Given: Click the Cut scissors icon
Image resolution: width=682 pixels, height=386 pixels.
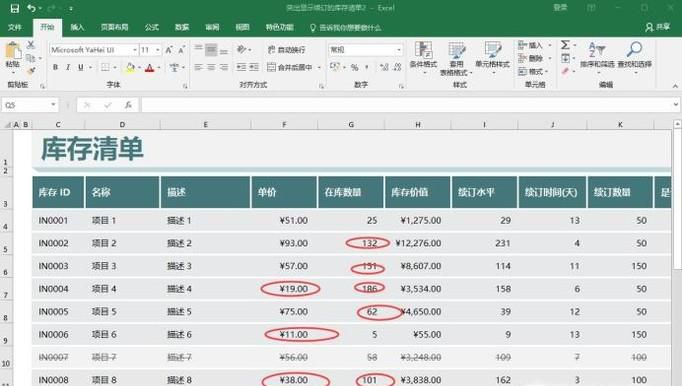Looking at the screenshot, I should 30,45.
